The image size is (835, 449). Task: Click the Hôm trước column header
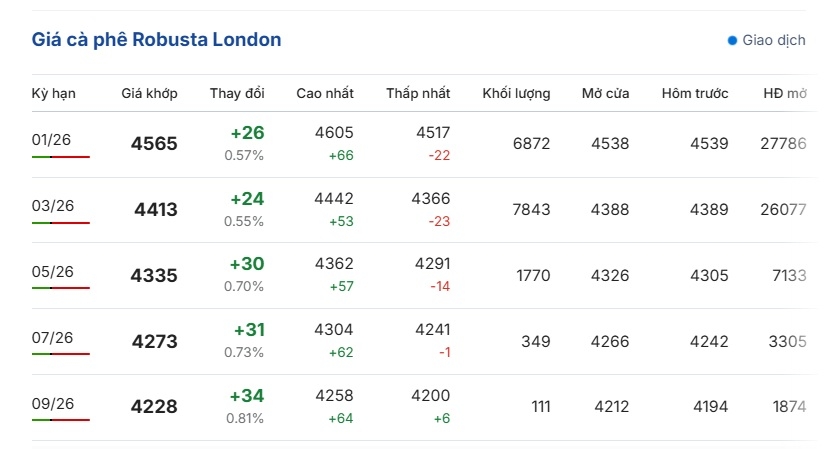[695, 94]
